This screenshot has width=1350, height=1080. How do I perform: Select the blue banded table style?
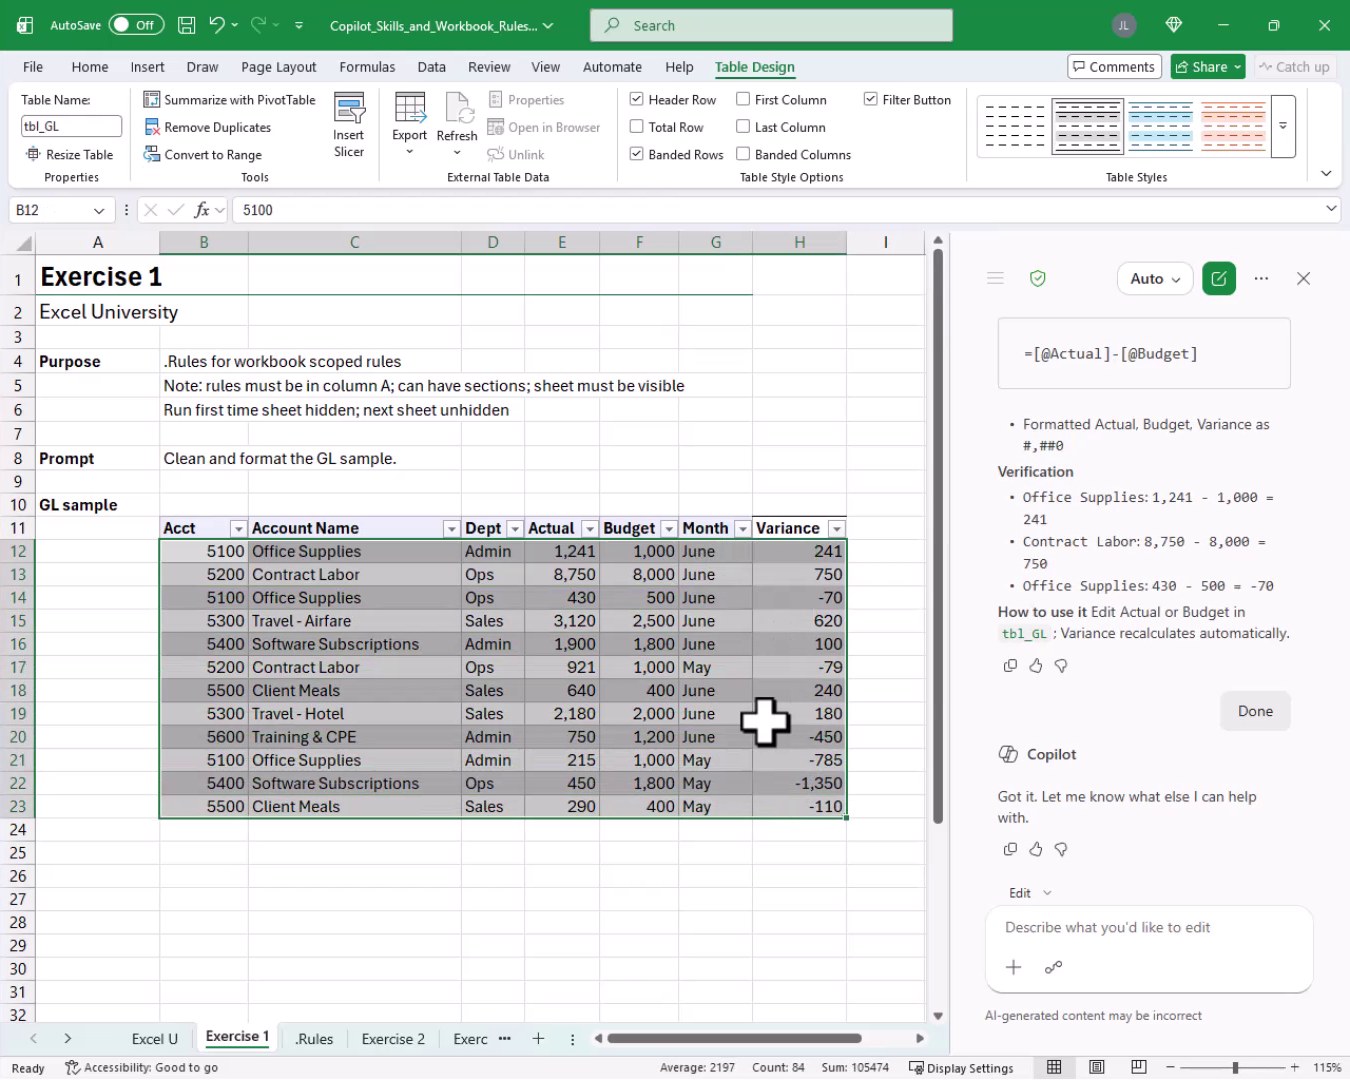[x=1160, y=126]
